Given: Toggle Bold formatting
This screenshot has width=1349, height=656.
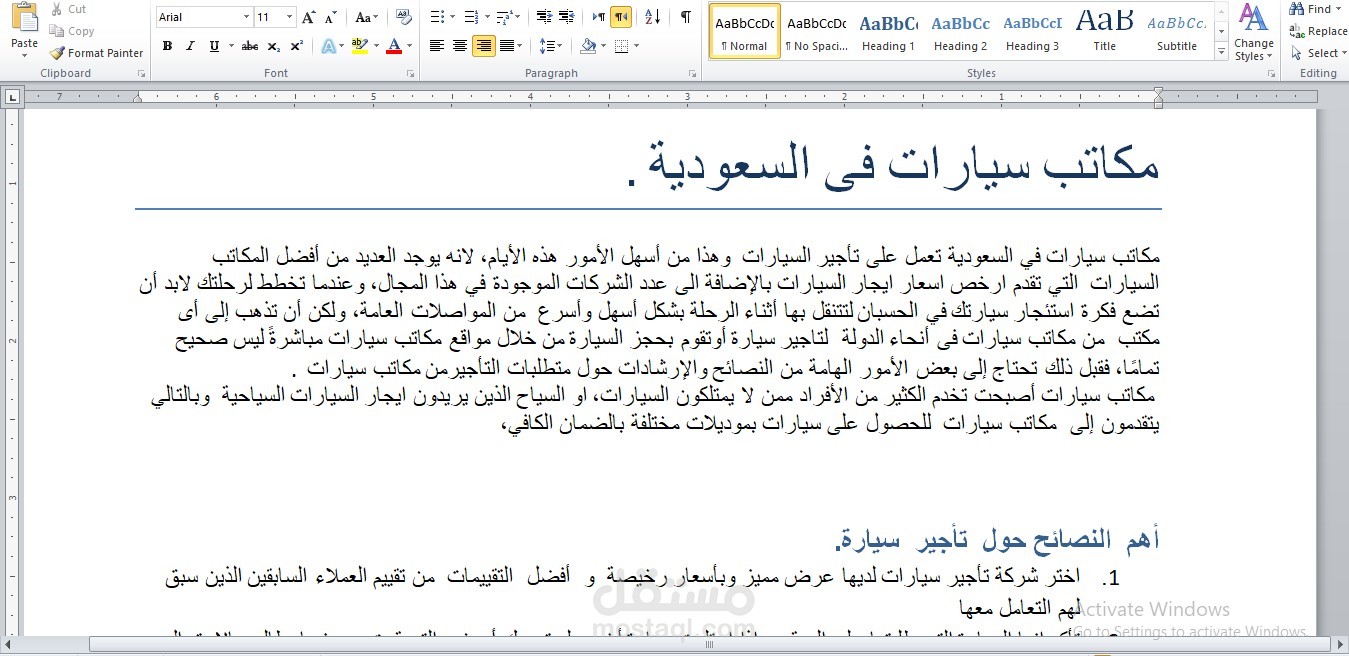Looking at the screenshot, I should [x=167, y=46].
